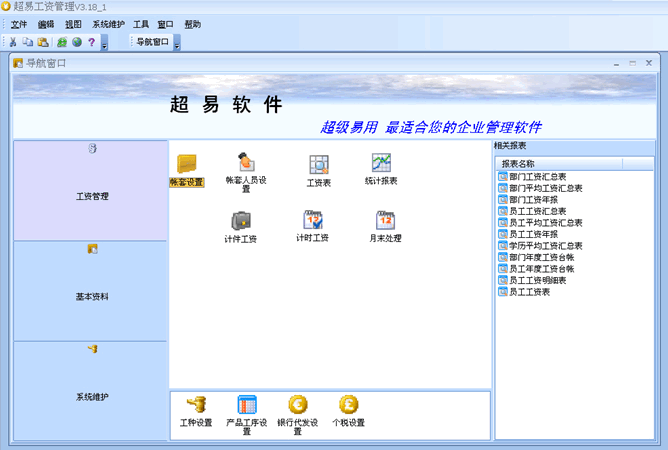Open the 帐套设置 account set icon

click(186, 164)
